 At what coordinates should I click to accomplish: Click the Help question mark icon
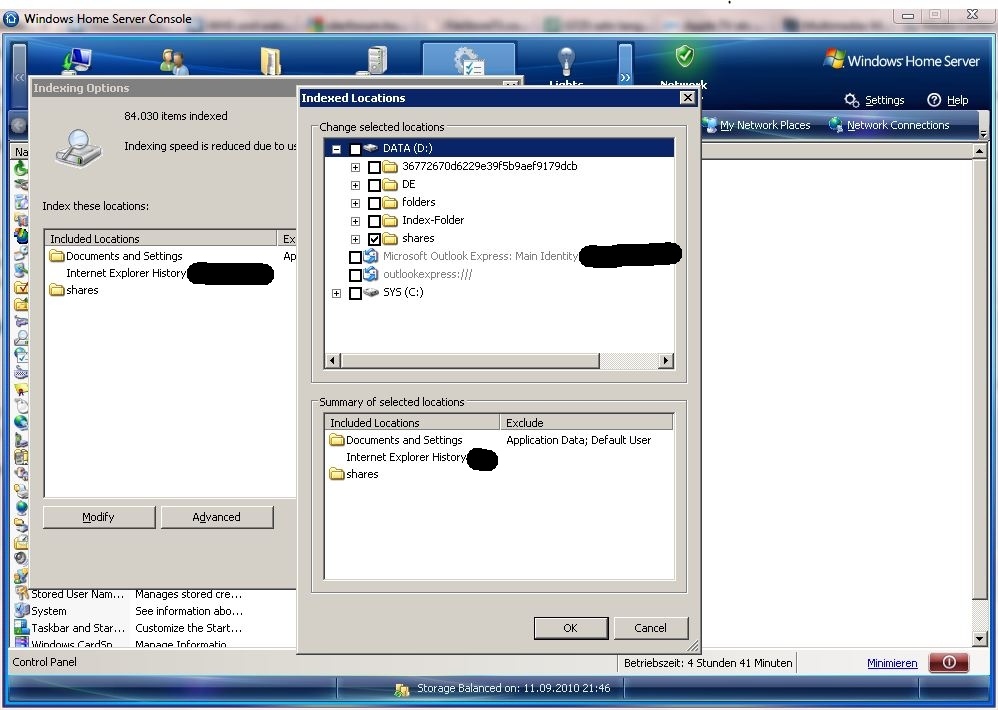pyautogui.click(x=934, y=100)
